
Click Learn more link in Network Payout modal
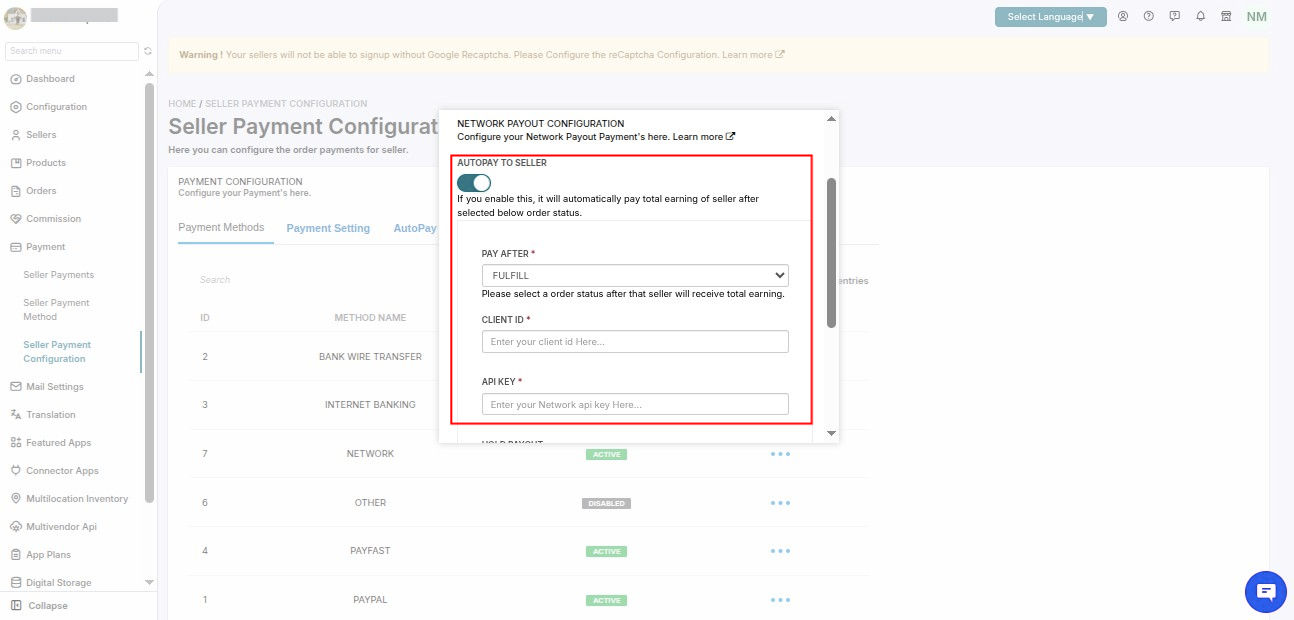click(704, 137)
